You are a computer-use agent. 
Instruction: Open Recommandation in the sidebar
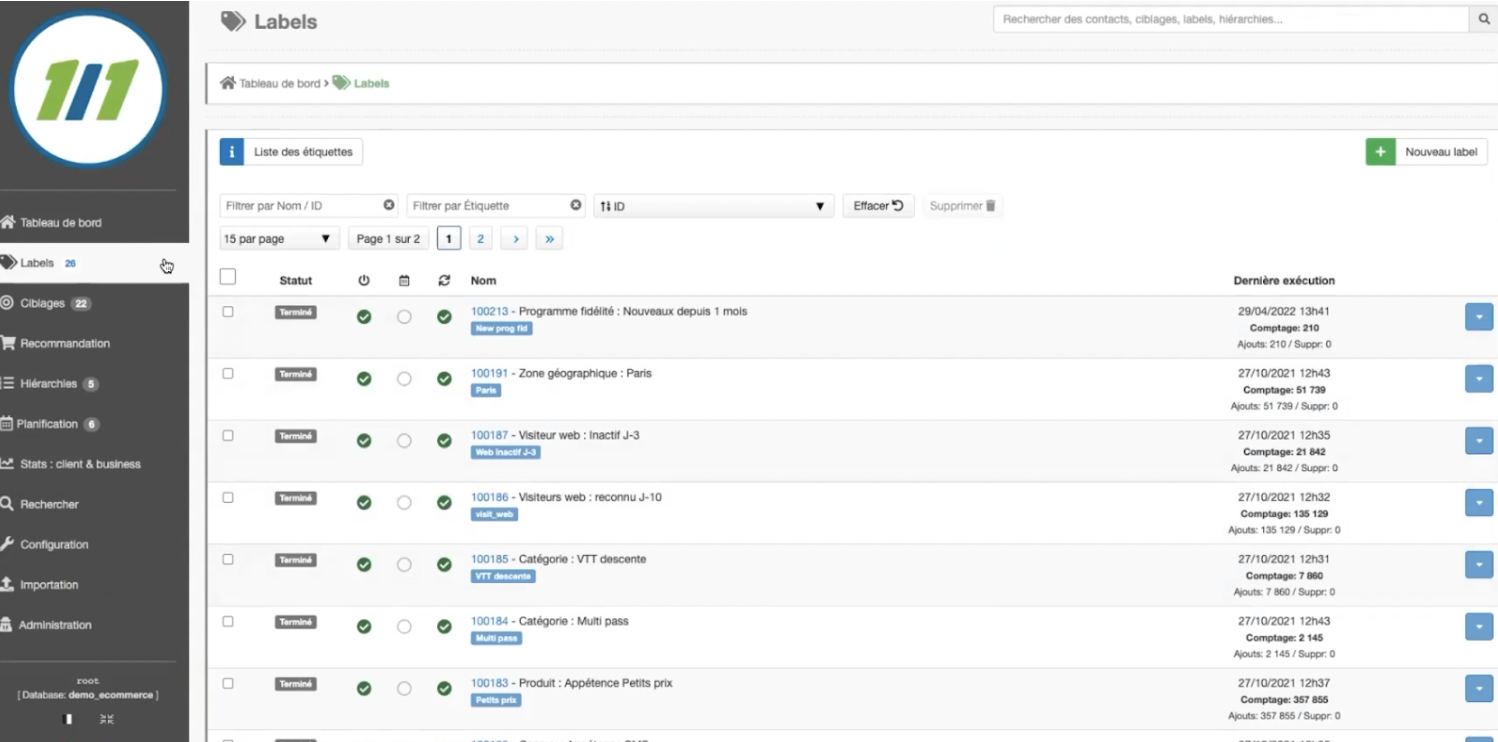click(x=94, y=343)
